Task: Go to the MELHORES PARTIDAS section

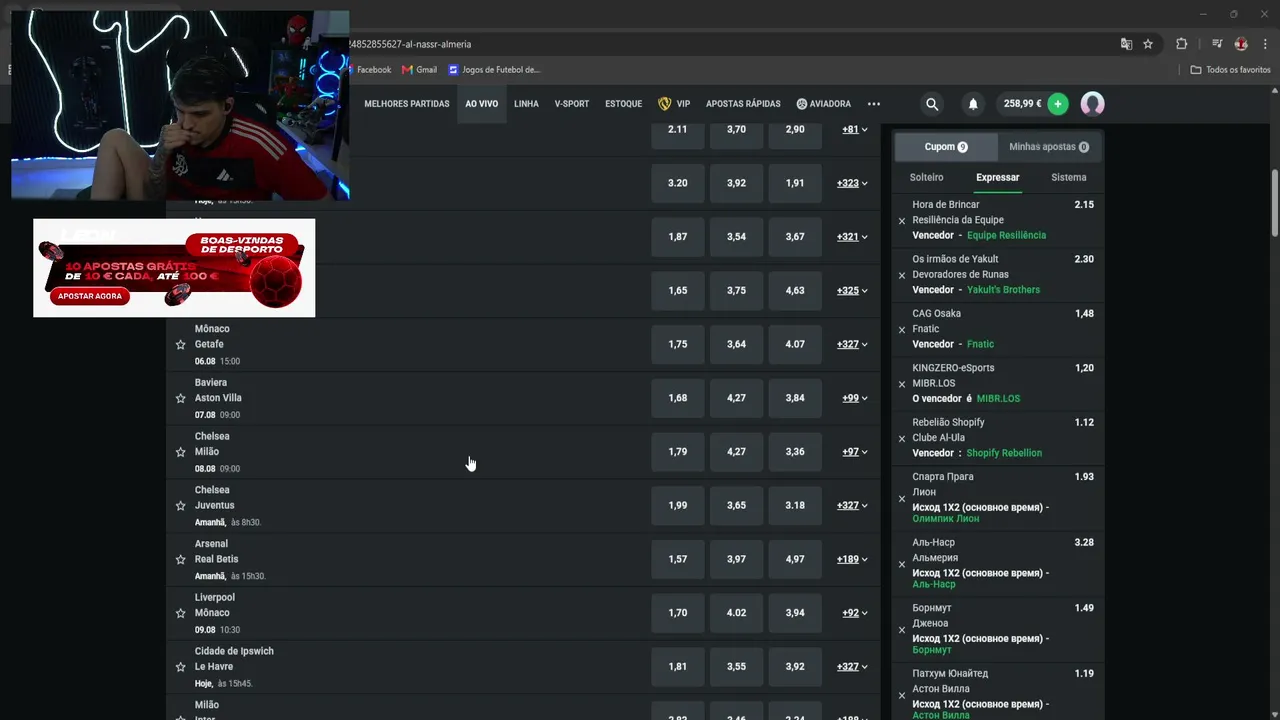Action: click(x=407, y=104)
